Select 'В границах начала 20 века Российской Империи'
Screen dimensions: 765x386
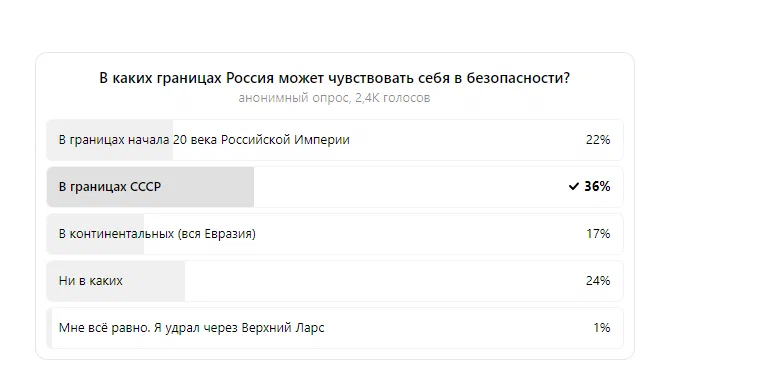coord(335,140)
